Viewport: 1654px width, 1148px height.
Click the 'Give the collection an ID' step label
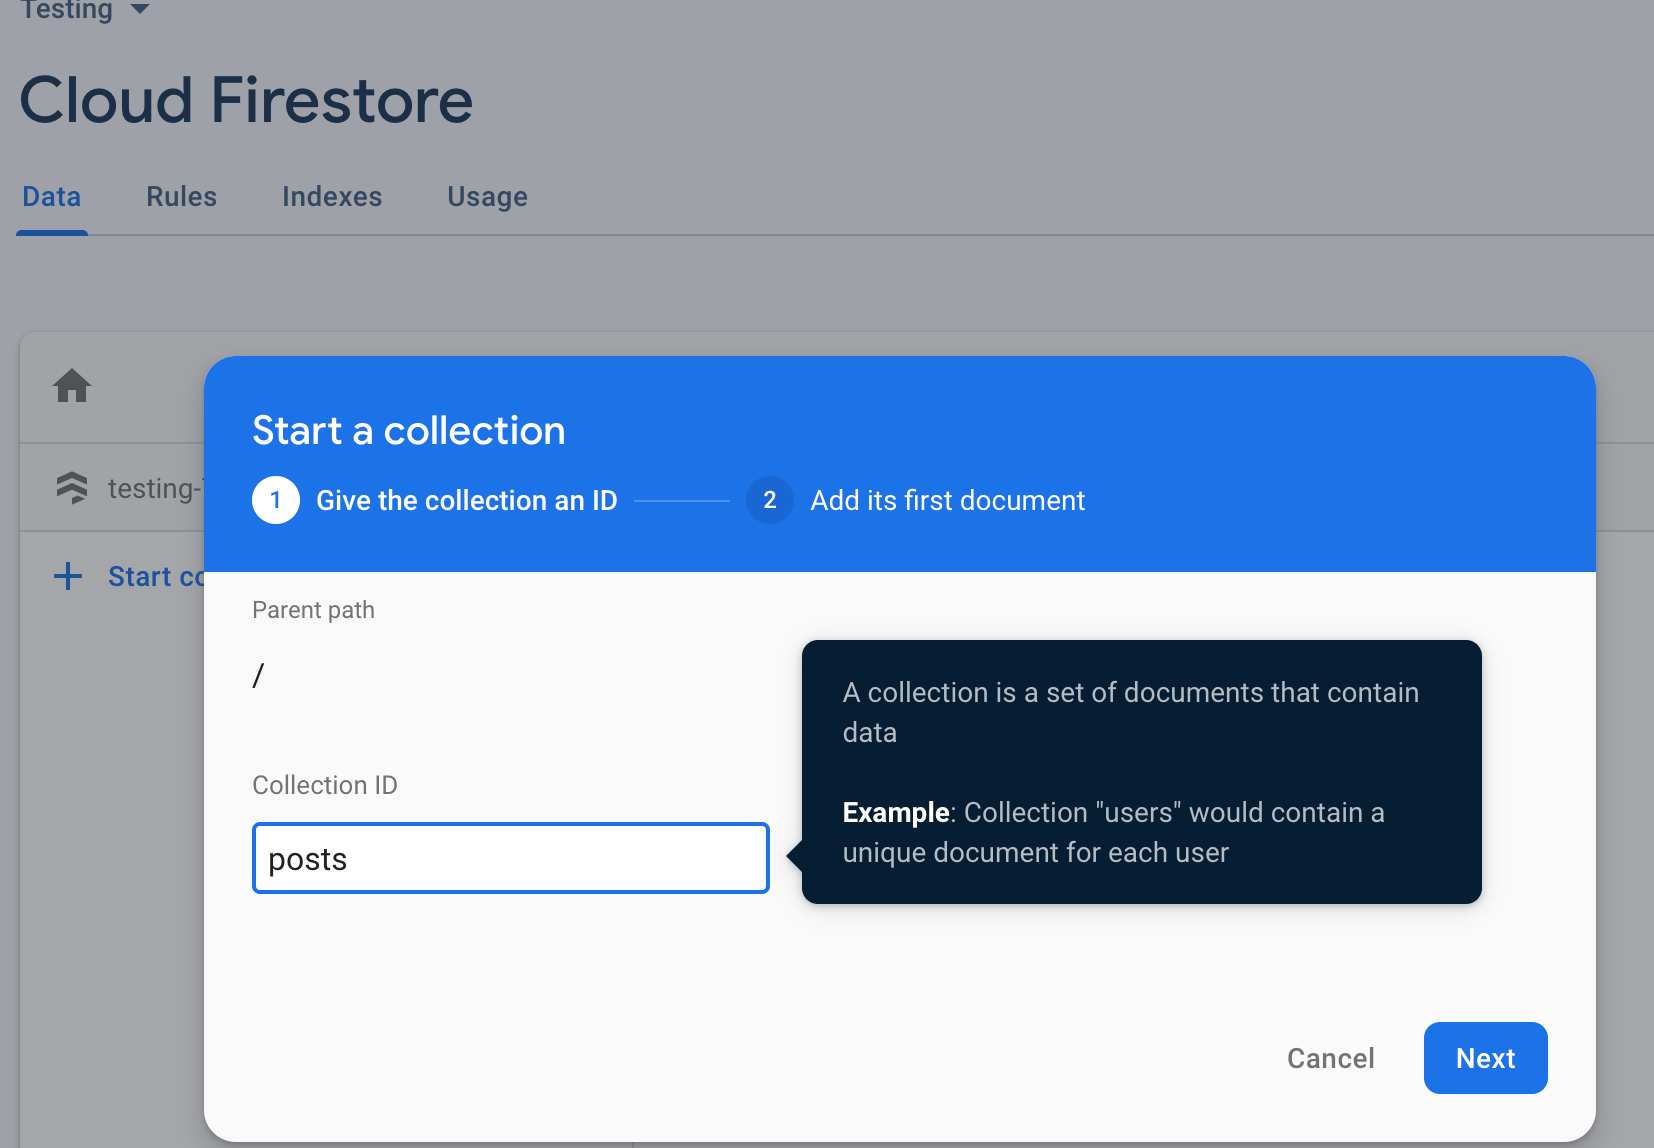pyautogui.click(x=467, y=500)
